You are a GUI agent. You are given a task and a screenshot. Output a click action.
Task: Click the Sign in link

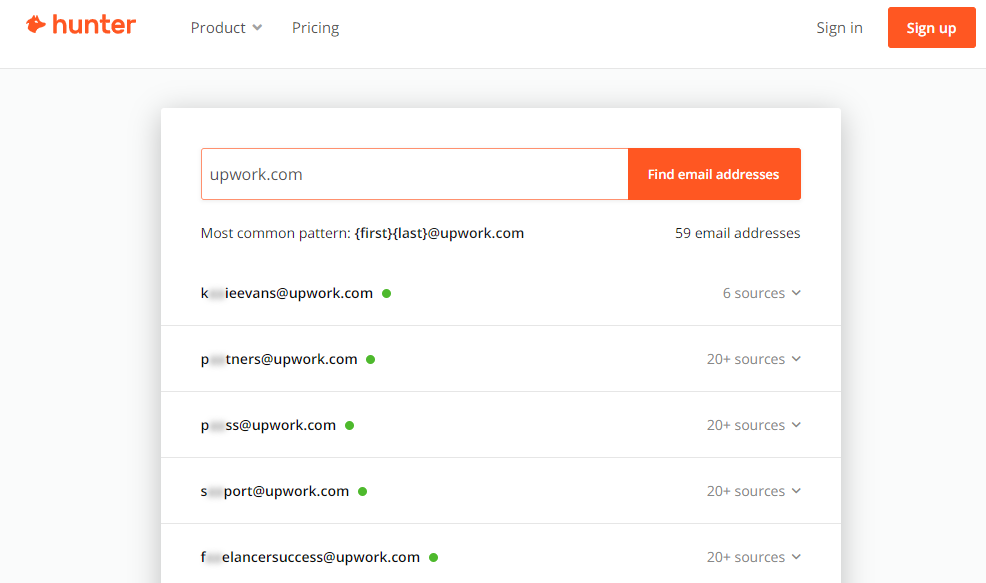pyautogui.click(x=839, y=28)
